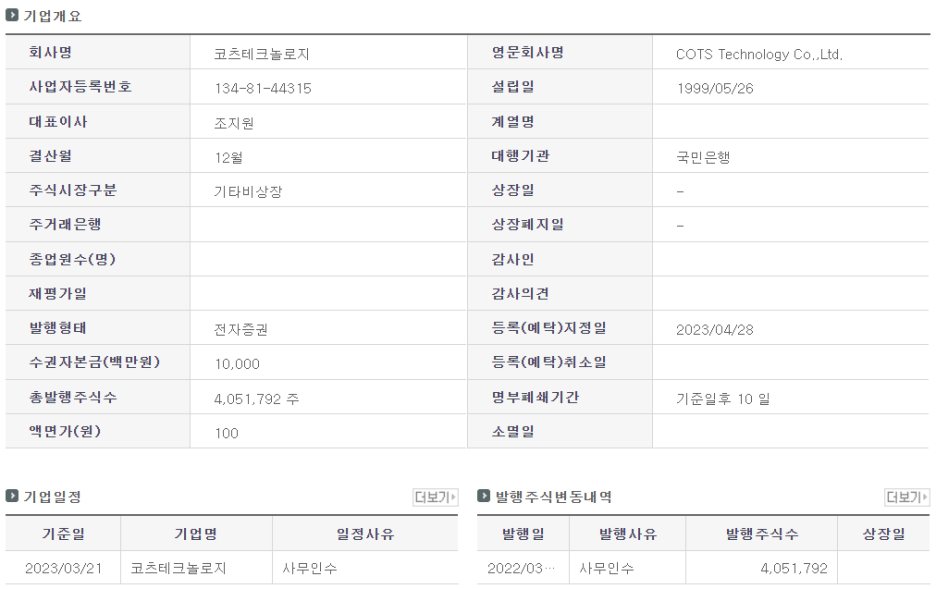
Task: Select CEO name 조지원
Action: tap(234, 123)
